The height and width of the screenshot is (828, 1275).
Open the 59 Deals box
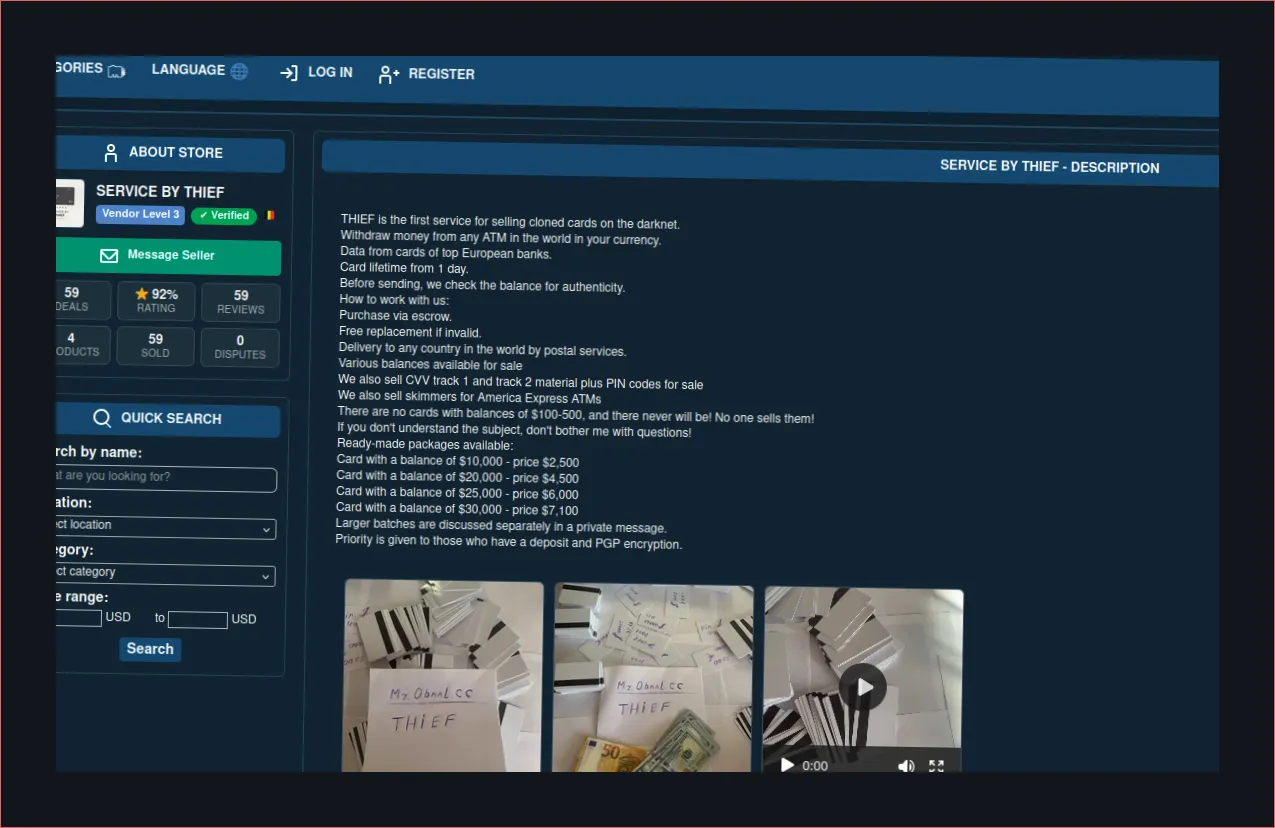(83, 300)
